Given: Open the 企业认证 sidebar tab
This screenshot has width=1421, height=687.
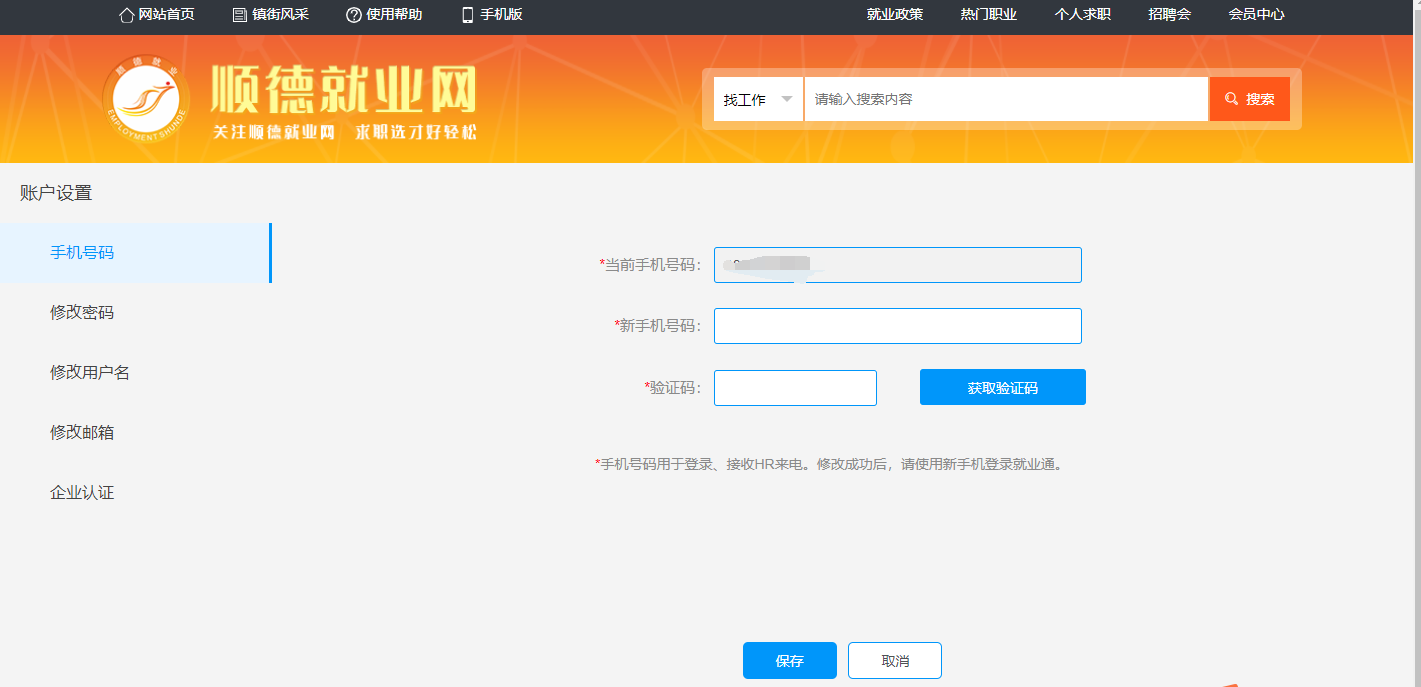Looking at the screenshot, I should 82,493.
